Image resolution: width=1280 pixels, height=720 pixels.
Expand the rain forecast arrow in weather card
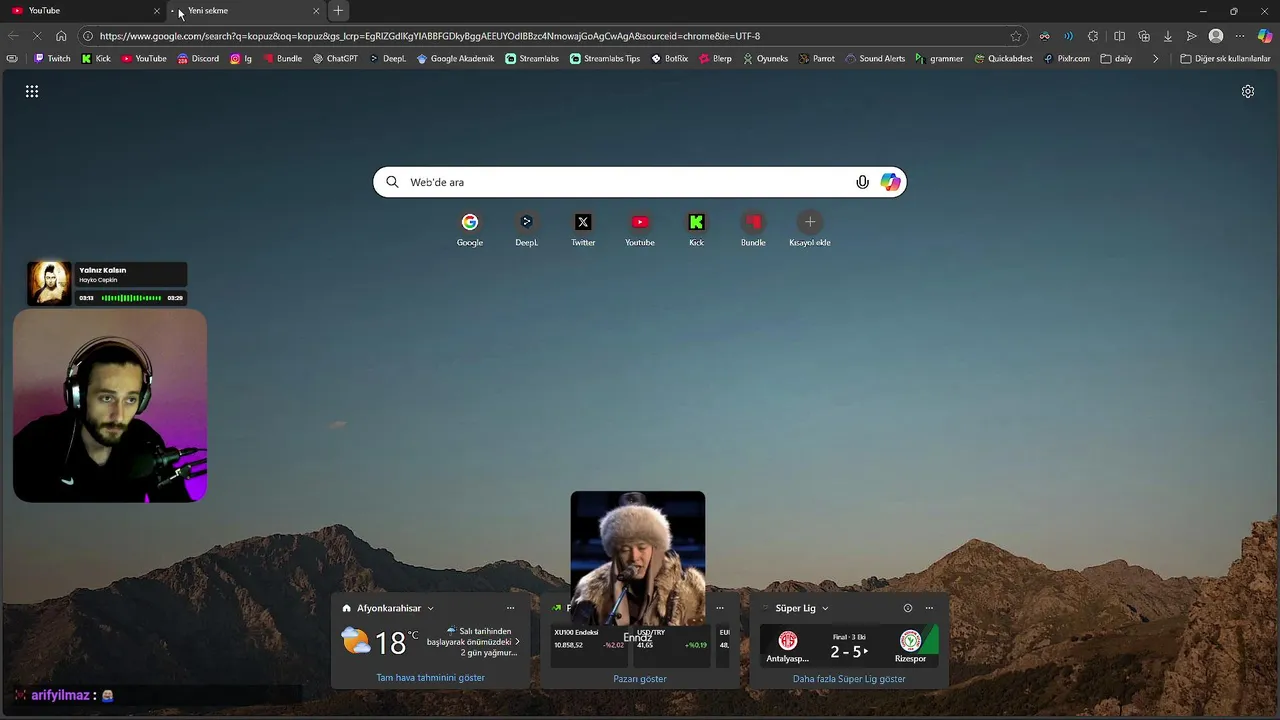(517, 642)
